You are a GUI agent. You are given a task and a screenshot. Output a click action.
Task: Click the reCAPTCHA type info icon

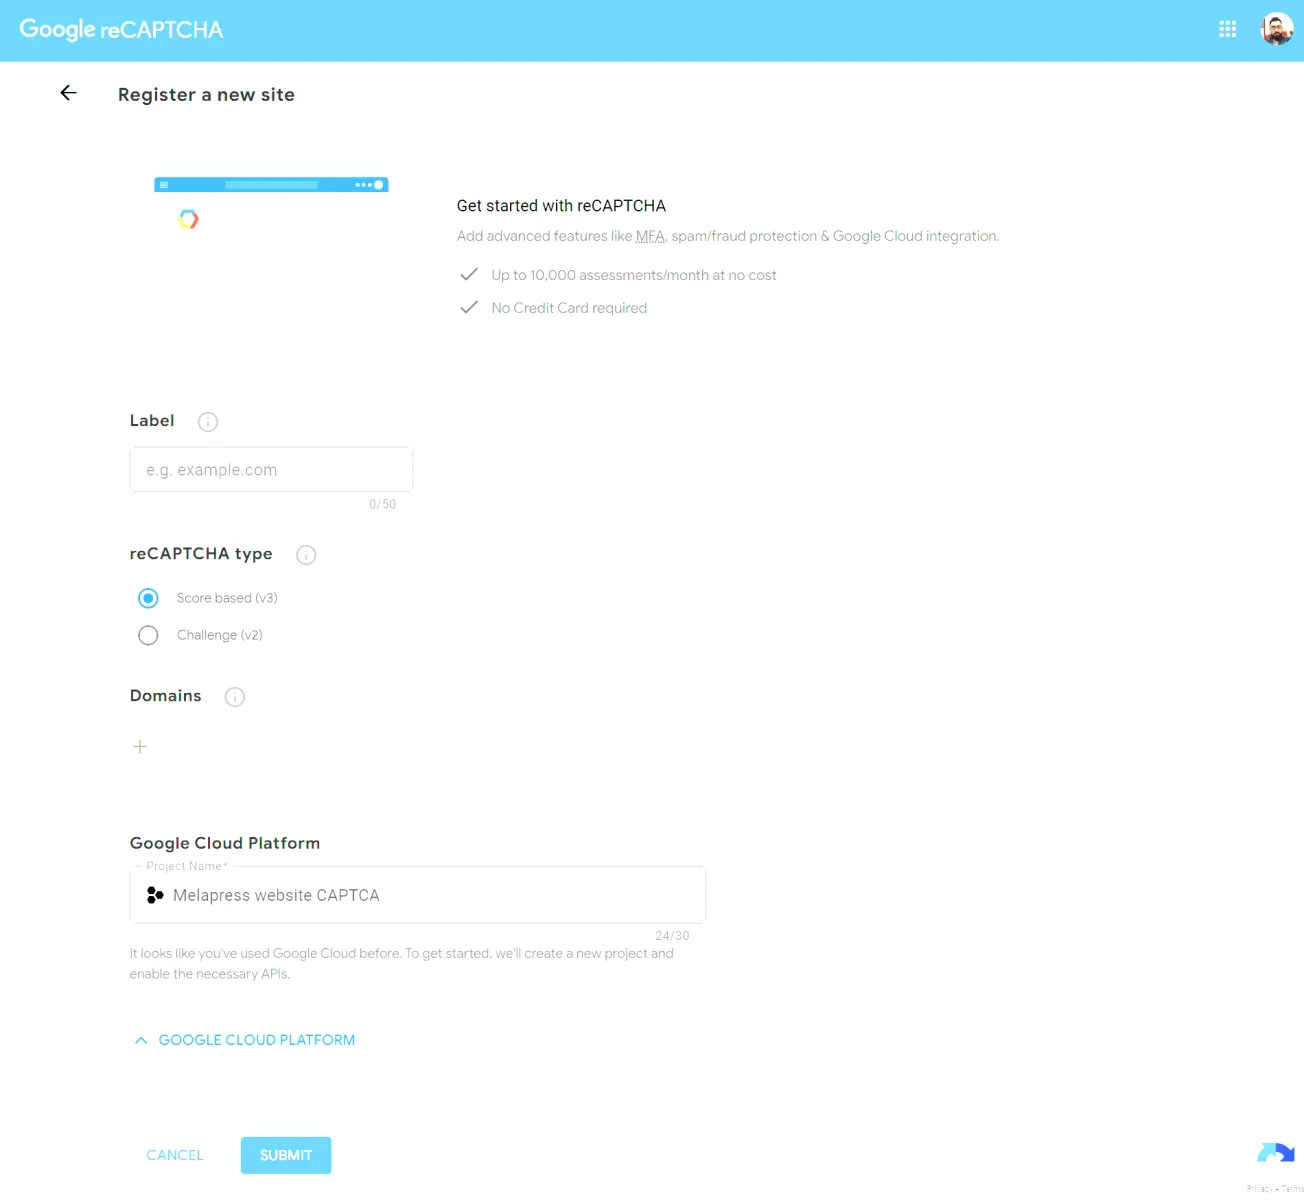pyautogui.click(x=306, y=555)
